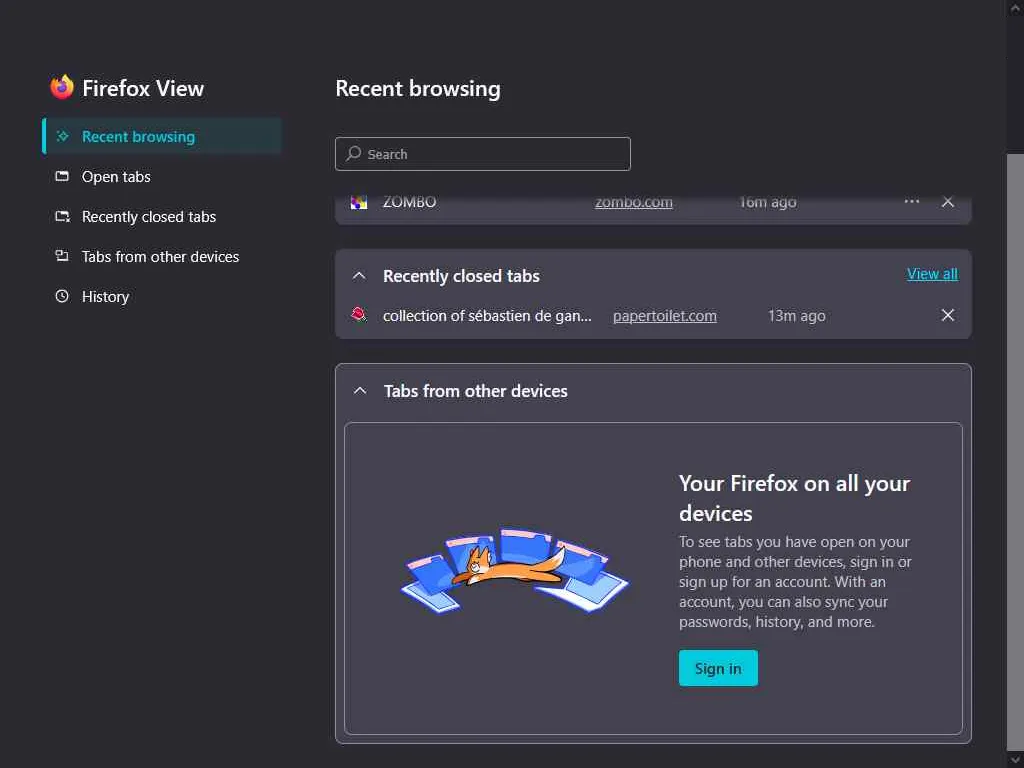Click the Open tabs sidebar icon

click(62, 177)
